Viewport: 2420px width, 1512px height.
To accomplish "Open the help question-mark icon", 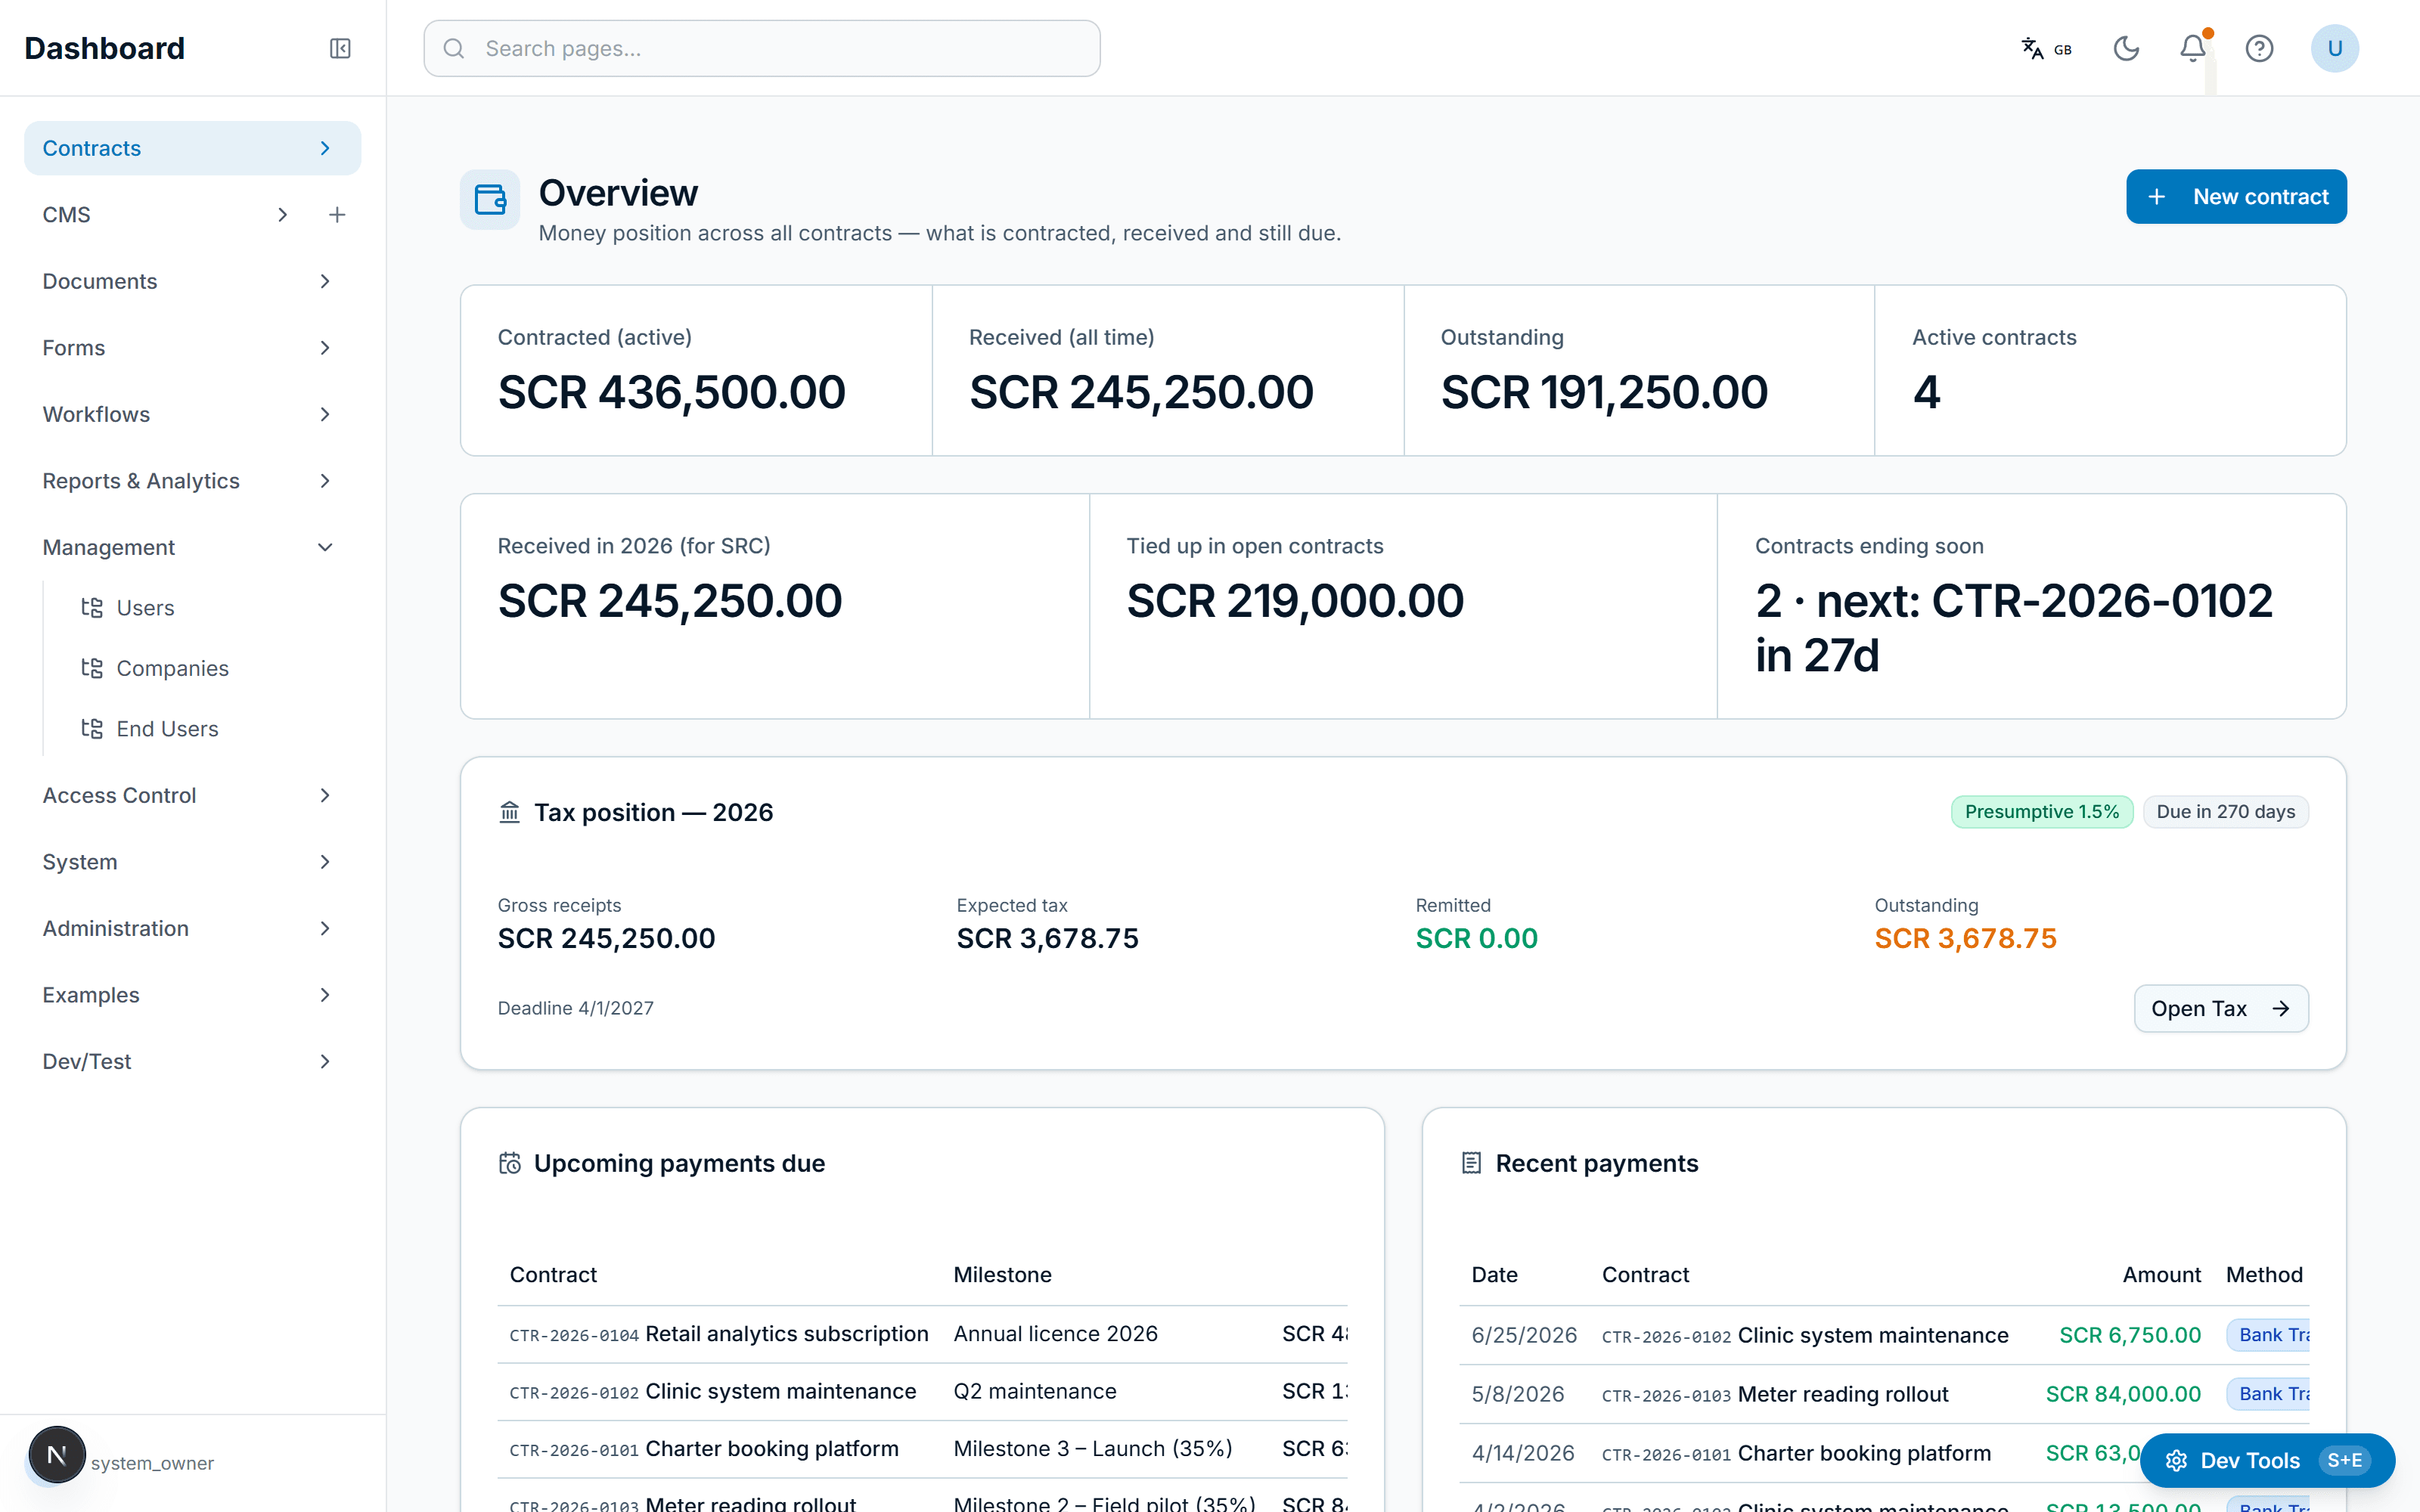I will [2259, 48].
